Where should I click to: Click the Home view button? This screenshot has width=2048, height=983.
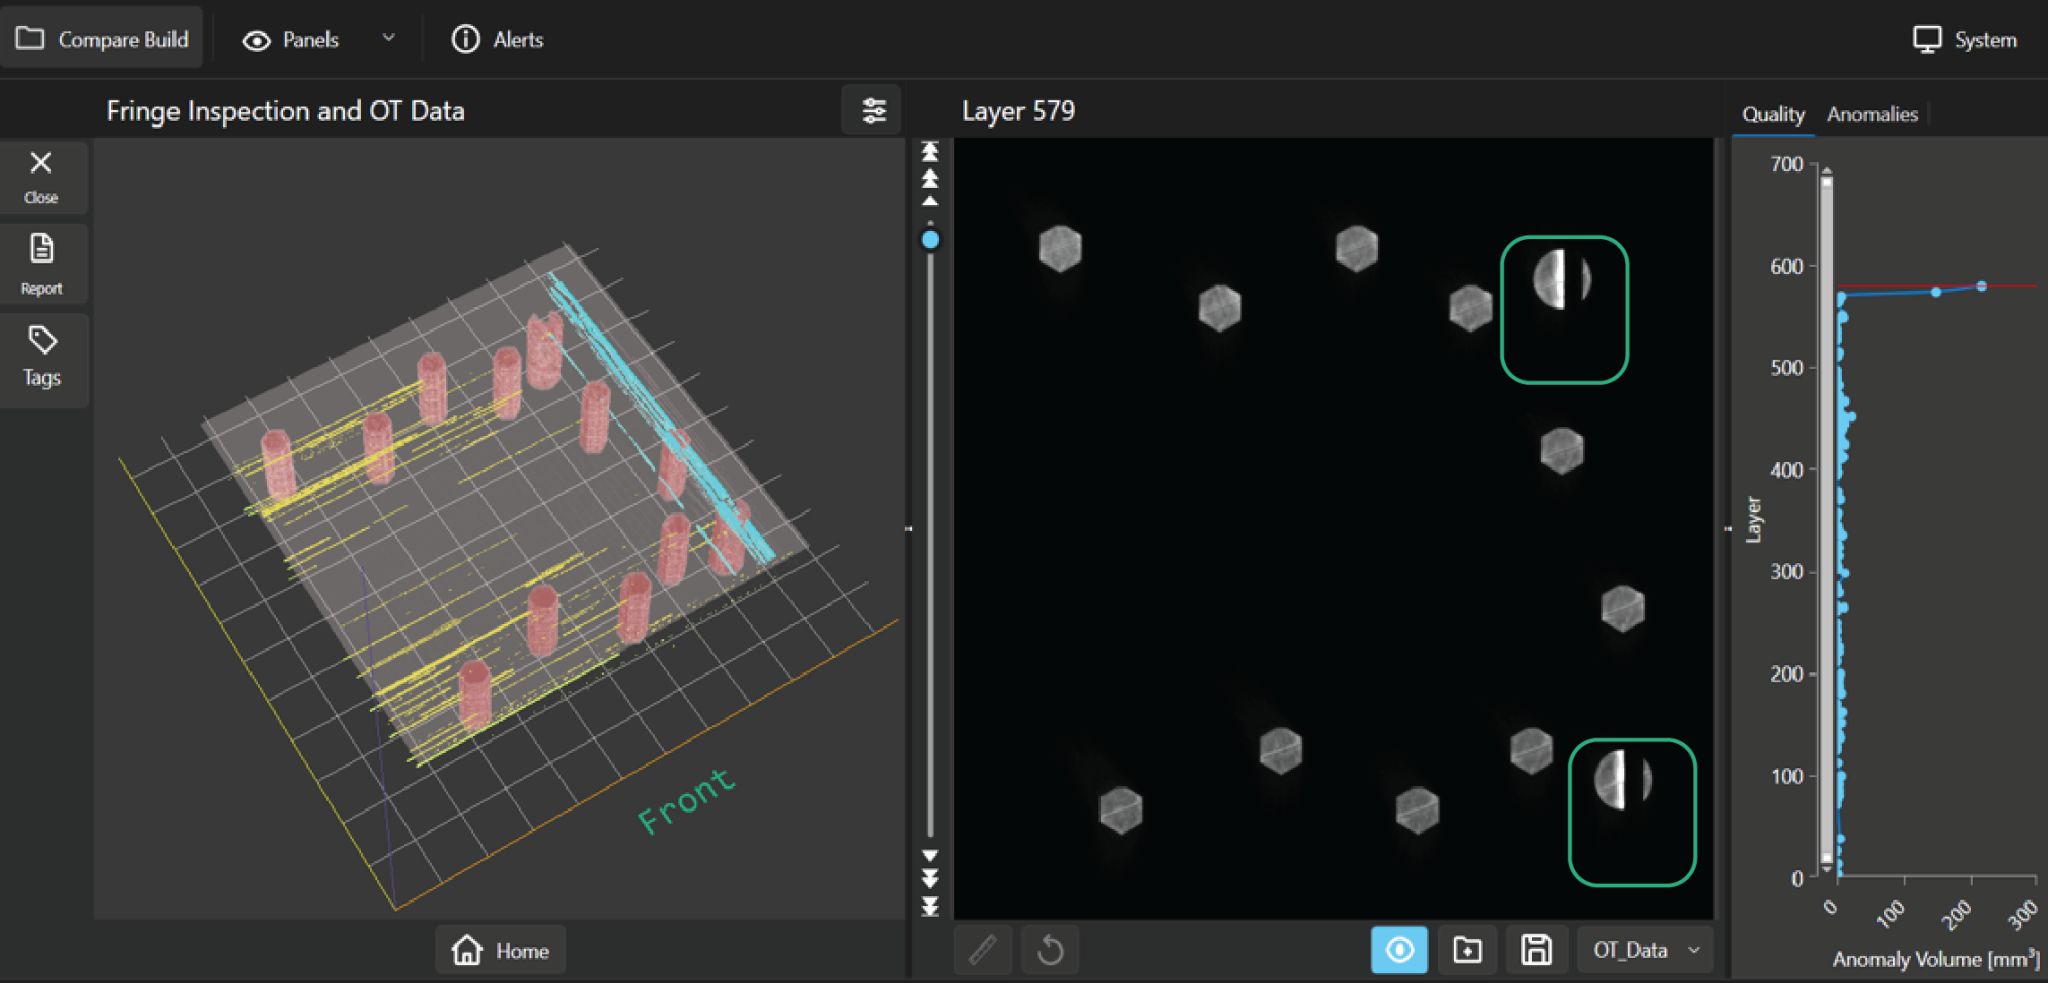(x=500, y=950)
